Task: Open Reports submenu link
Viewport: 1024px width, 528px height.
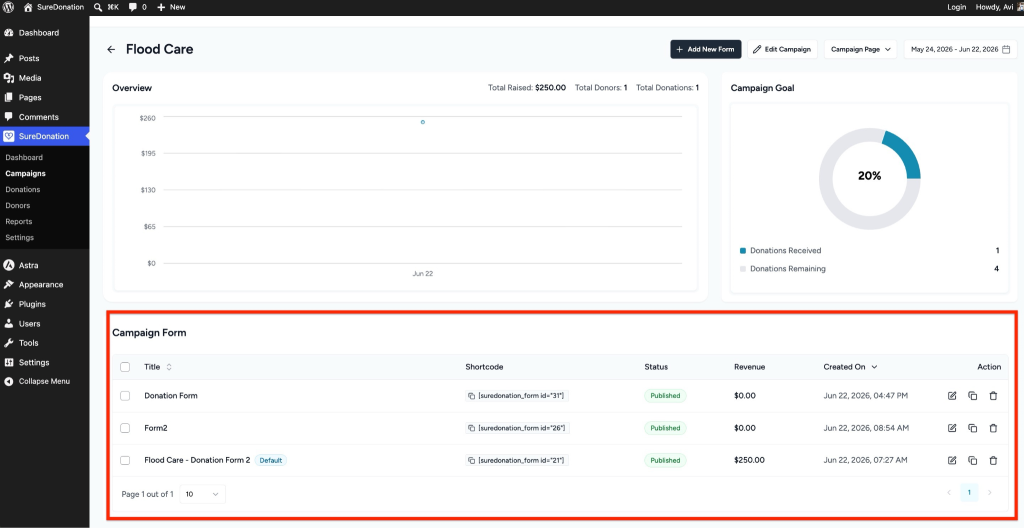Action: (x=19, y=222)
